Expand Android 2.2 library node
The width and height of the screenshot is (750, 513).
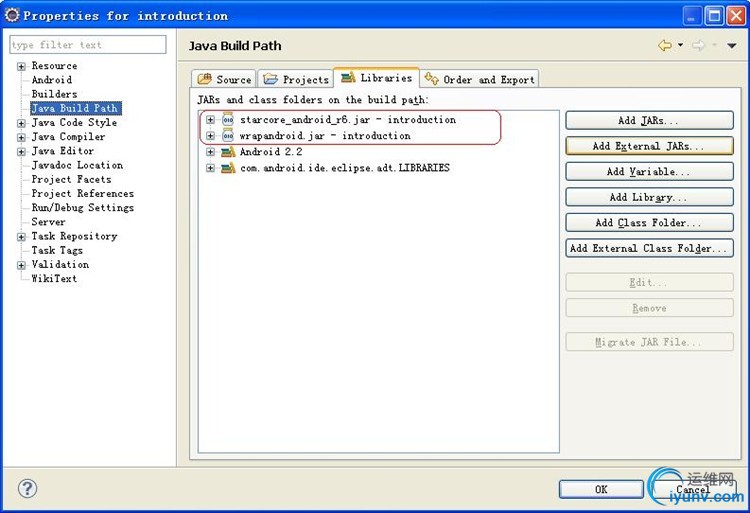pyautogui.click(x=210, y=152)
